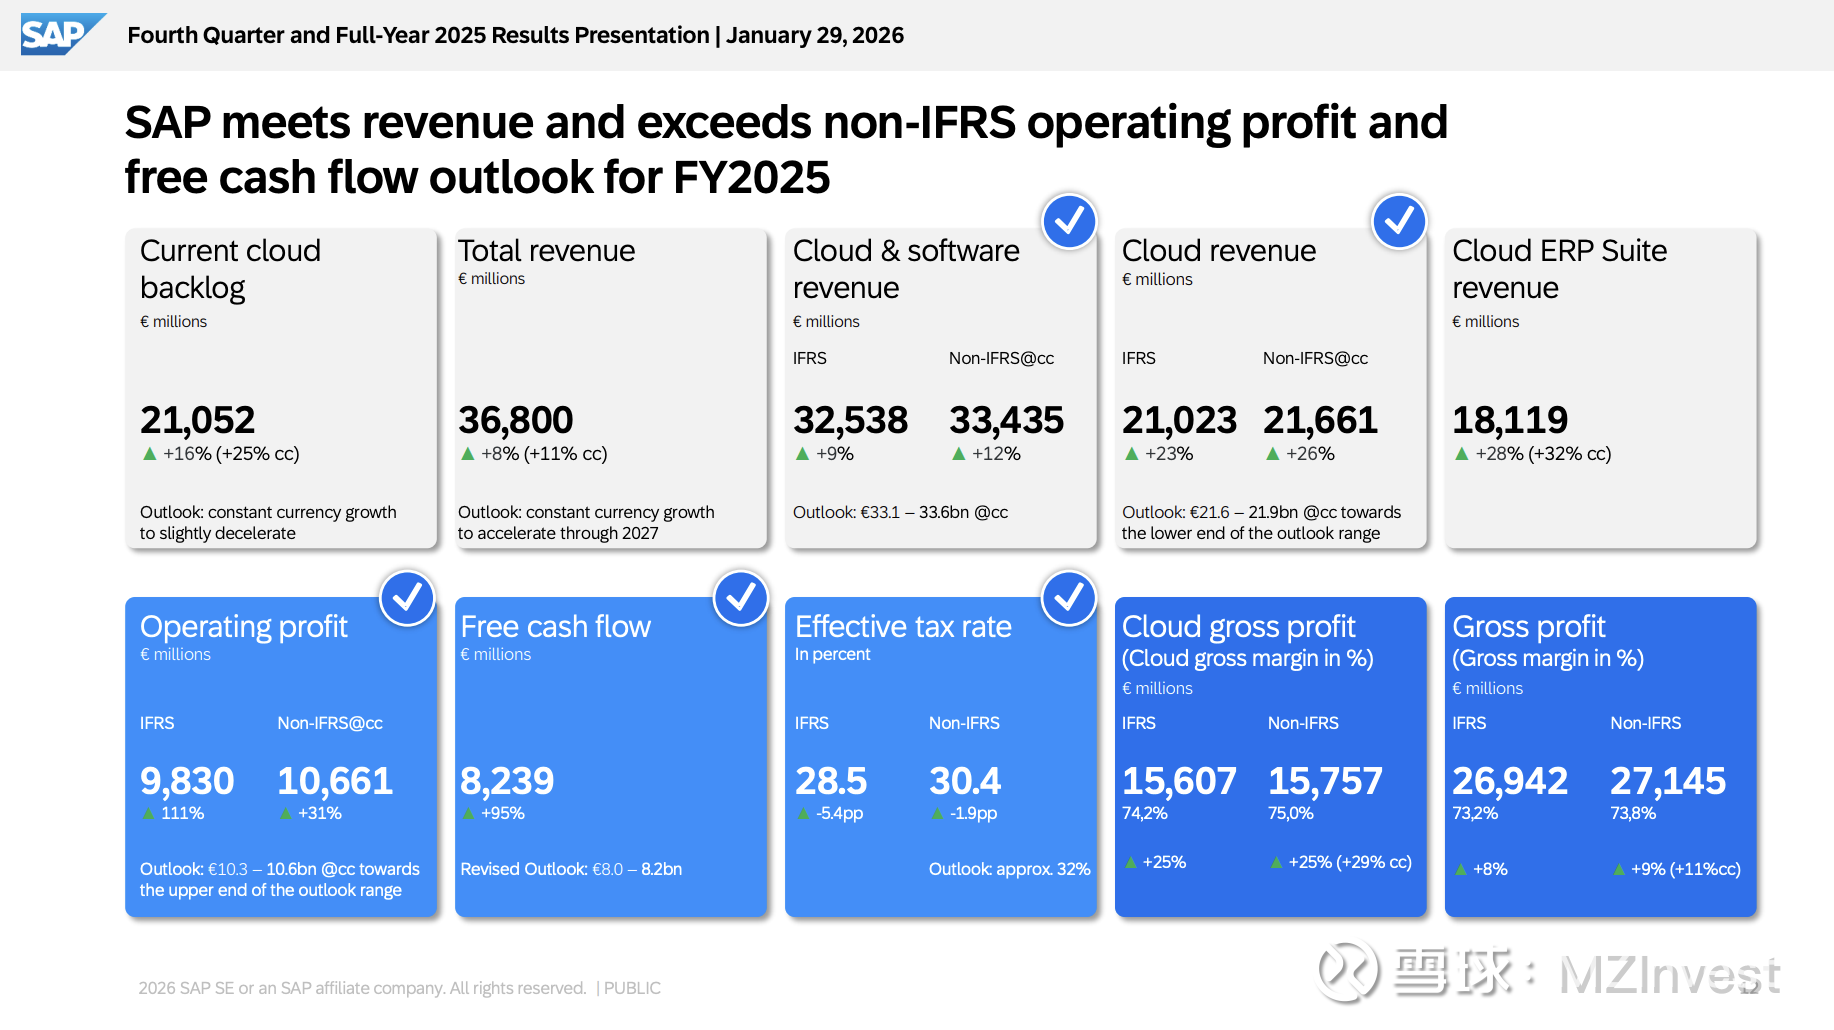Select the 'Free cash flow' card heading

pos(555,627)
